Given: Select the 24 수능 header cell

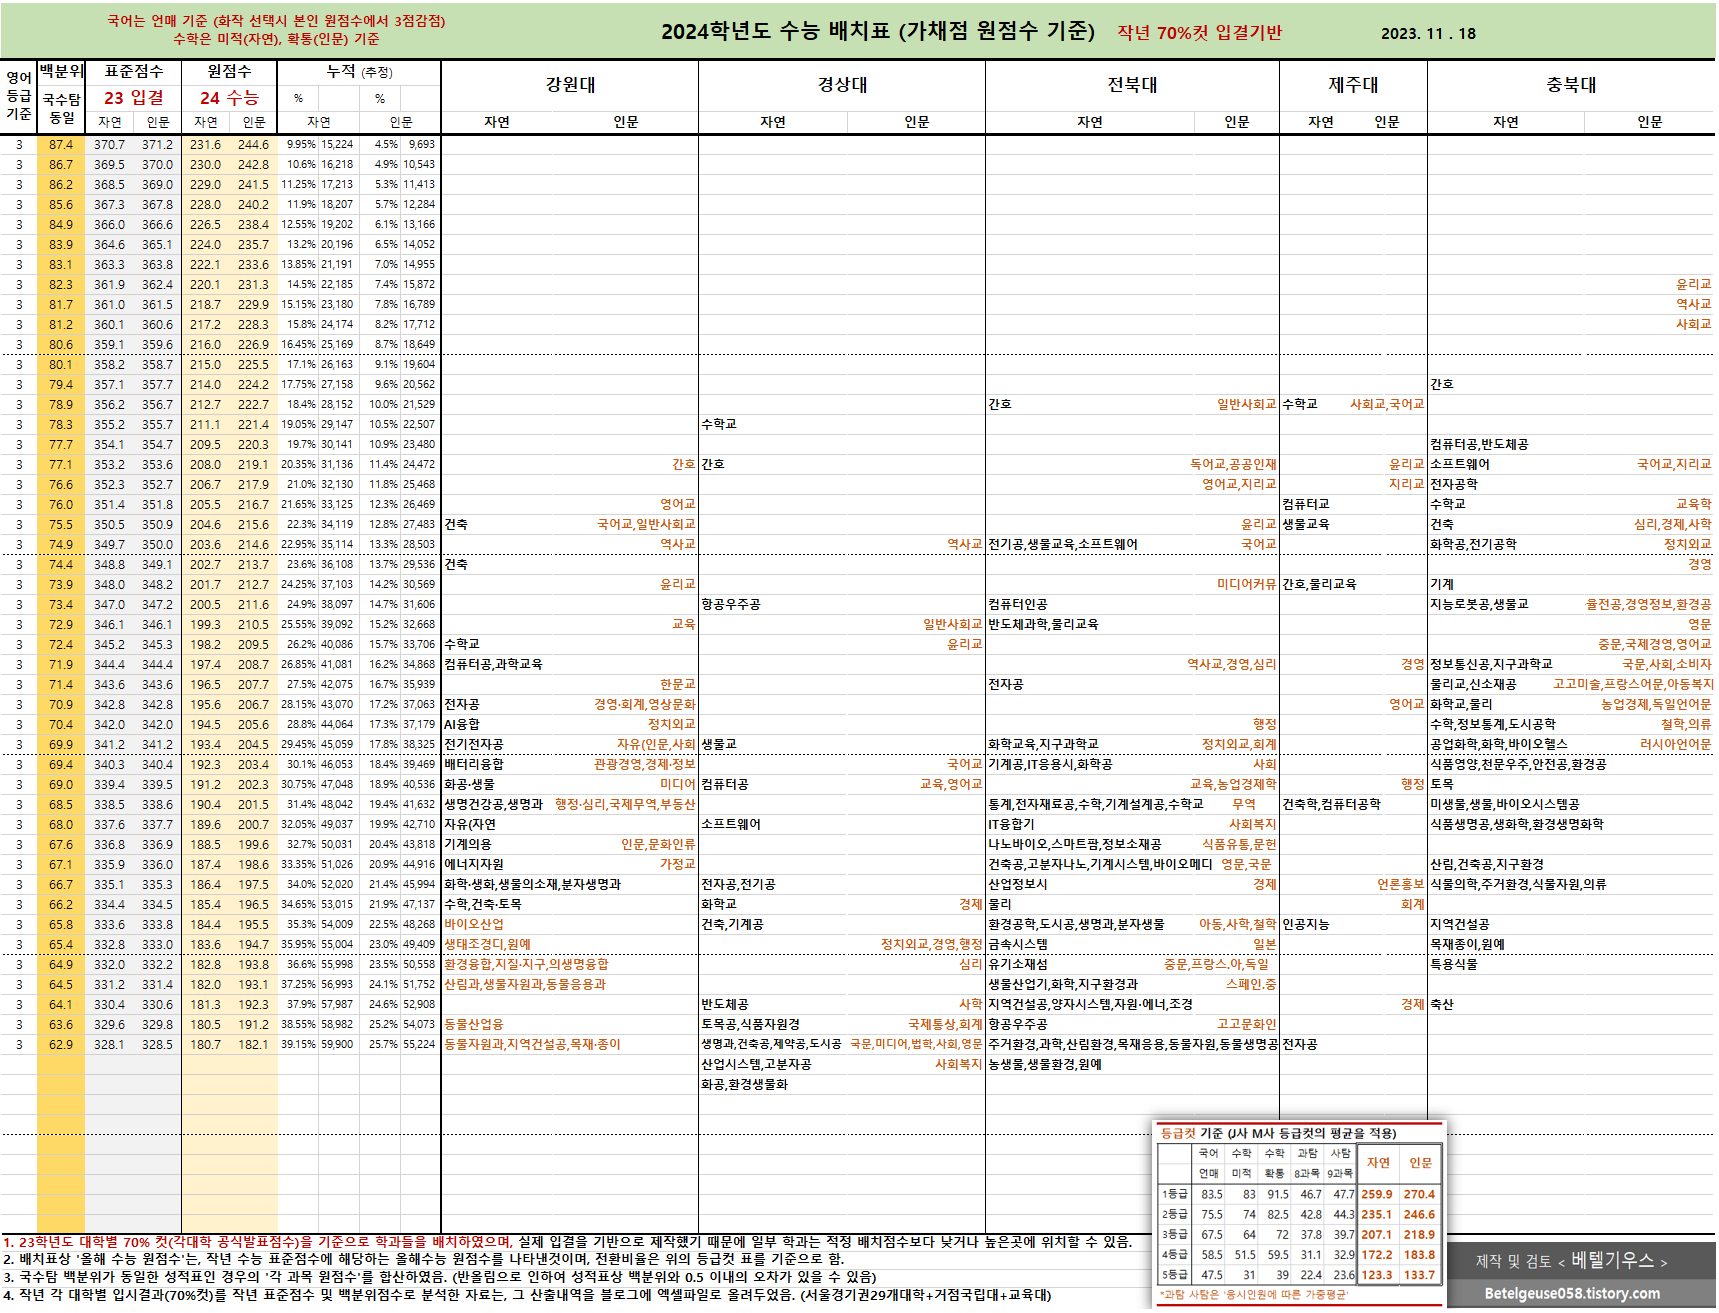Looking at the screenshot, I should tap(229, 98).
